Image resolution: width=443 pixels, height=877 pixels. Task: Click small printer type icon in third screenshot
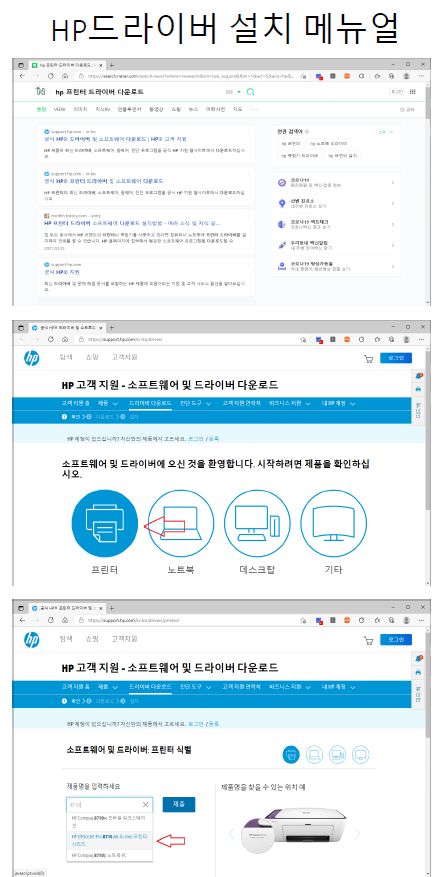291,755
